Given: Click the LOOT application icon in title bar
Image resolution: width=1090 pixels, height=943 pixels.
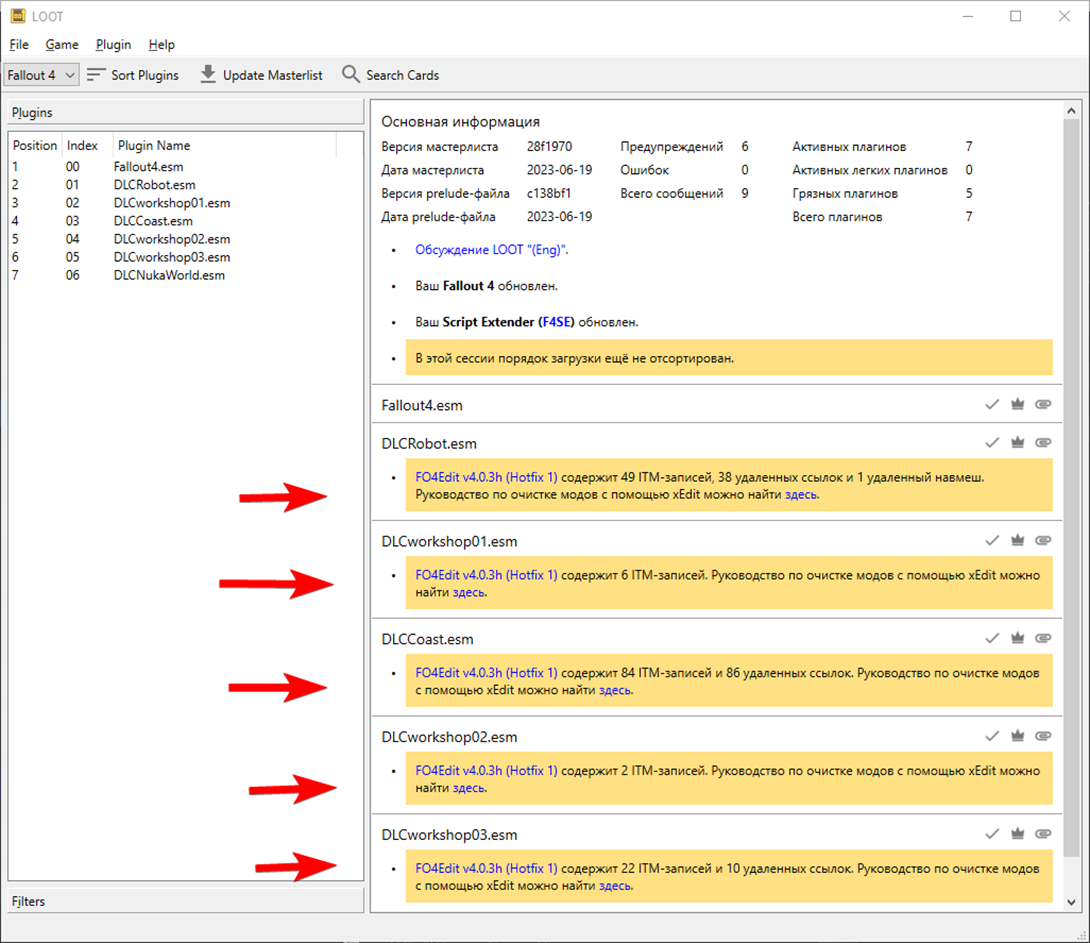Looking at the screenshot, I should pyautogui.click(x=17, y=15).
